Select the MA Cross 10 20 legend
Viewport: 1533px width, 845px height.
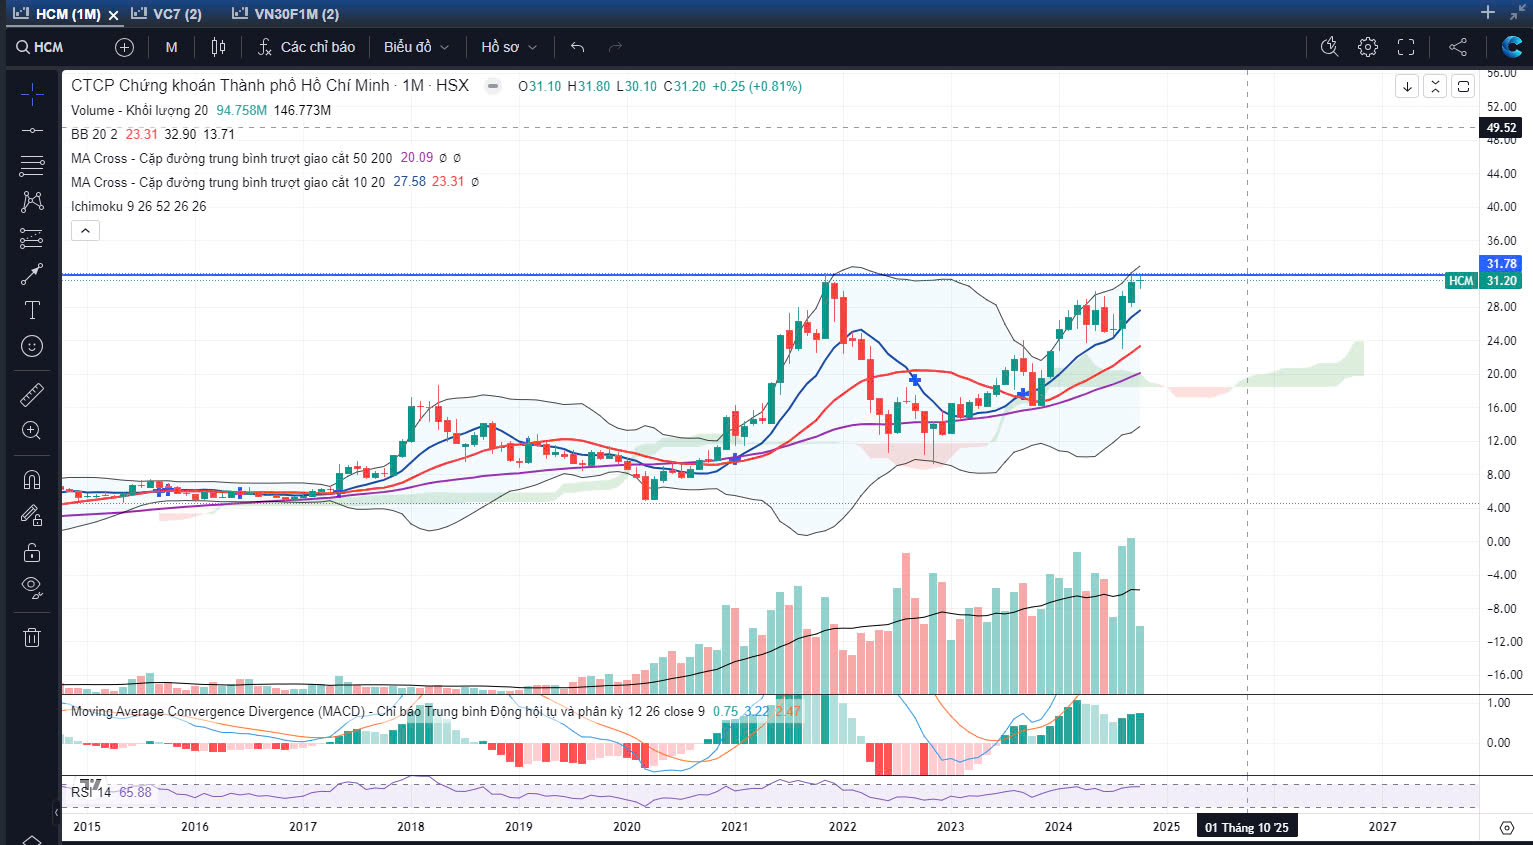(228, 182)
